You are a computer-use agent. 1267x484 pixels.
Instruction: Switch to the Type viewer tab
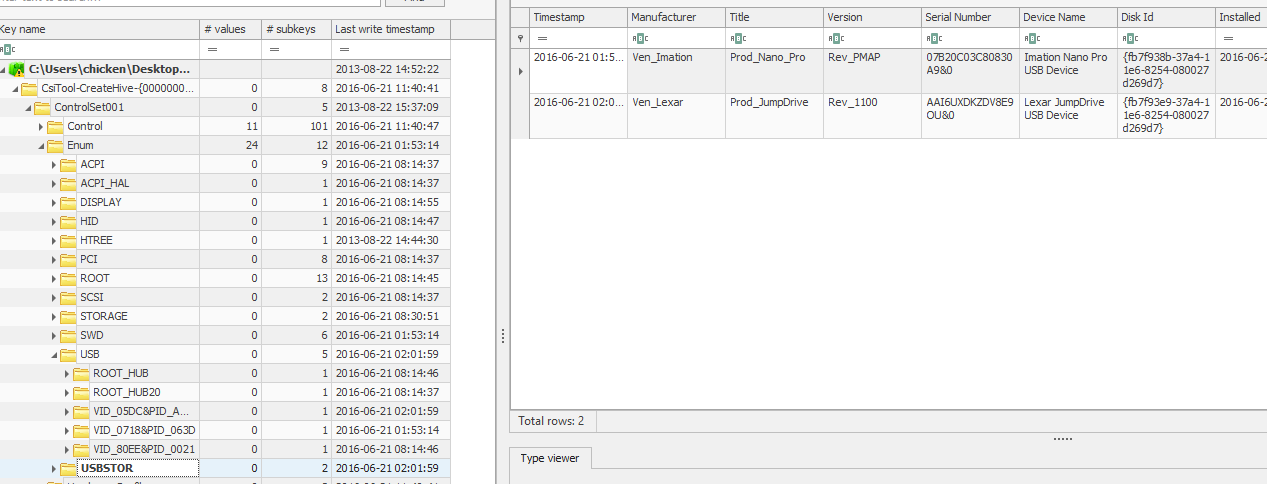pos(551,458)
